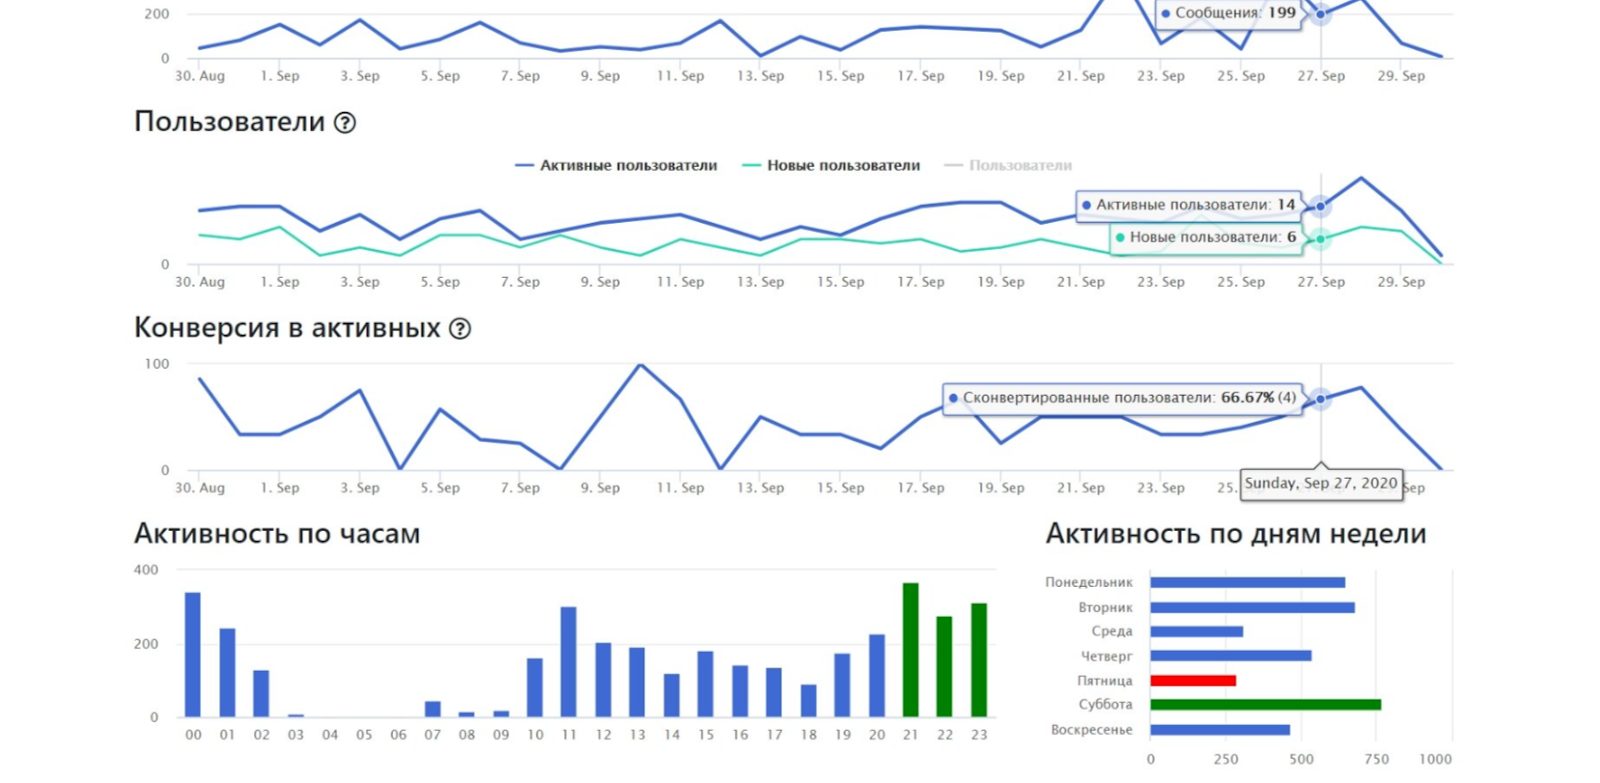
Task: Click the help icon beside Пользователи heading
Action: click(x=345, y=123)
